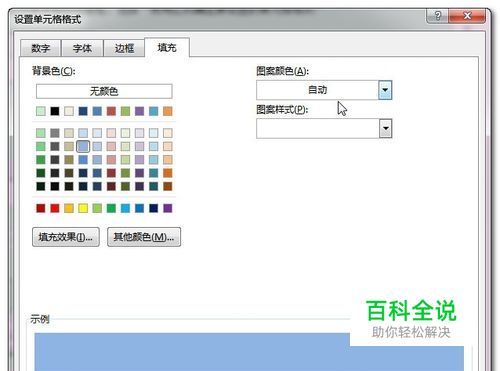This screenshot has height=371, width=500.
Task: Pick the darkest brown-orange shade swatch
Action: [168, 186]
